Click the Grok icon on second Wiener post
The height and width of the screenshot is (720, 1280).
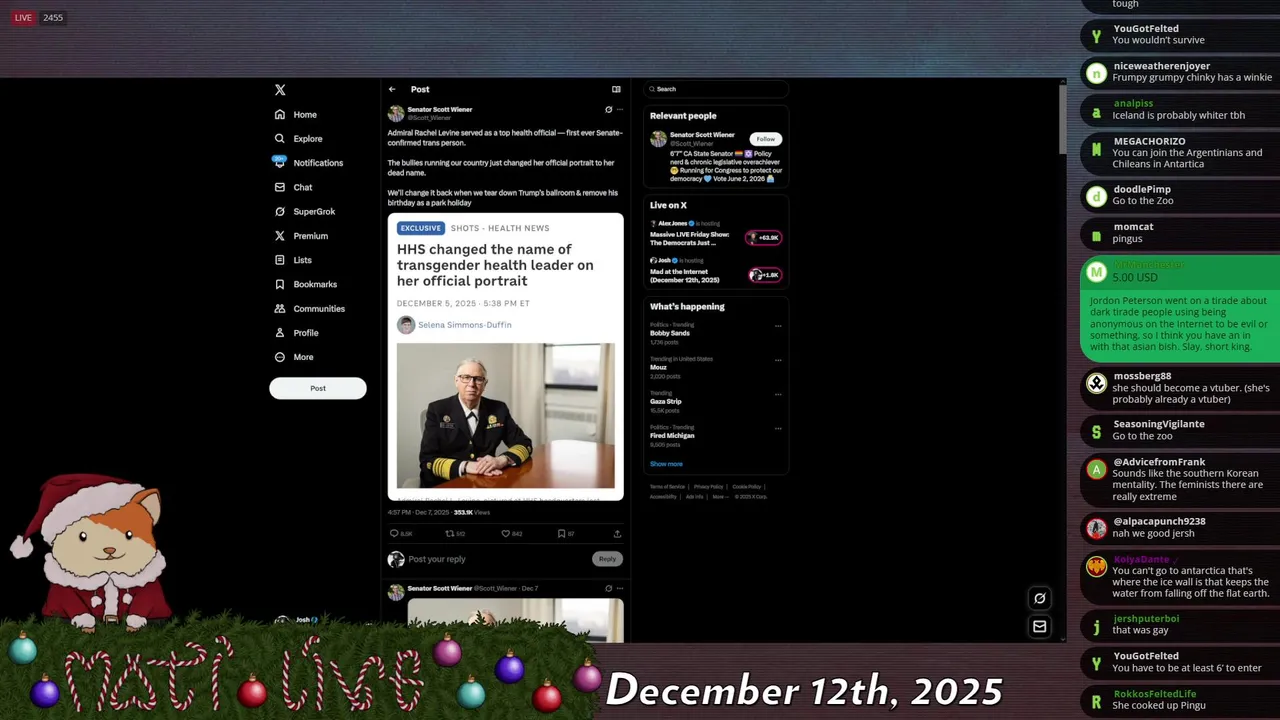(x=608, y=588)
